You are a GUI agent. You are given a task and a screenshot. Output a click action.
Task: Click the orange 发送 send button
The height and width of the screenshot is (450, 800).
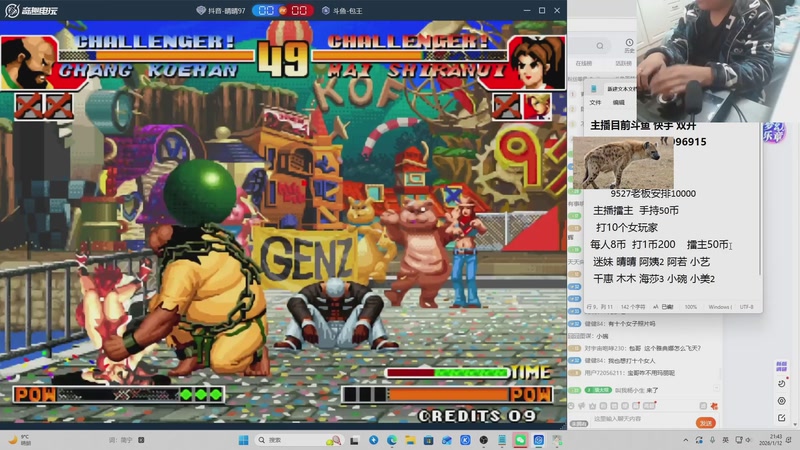point(706,423)
